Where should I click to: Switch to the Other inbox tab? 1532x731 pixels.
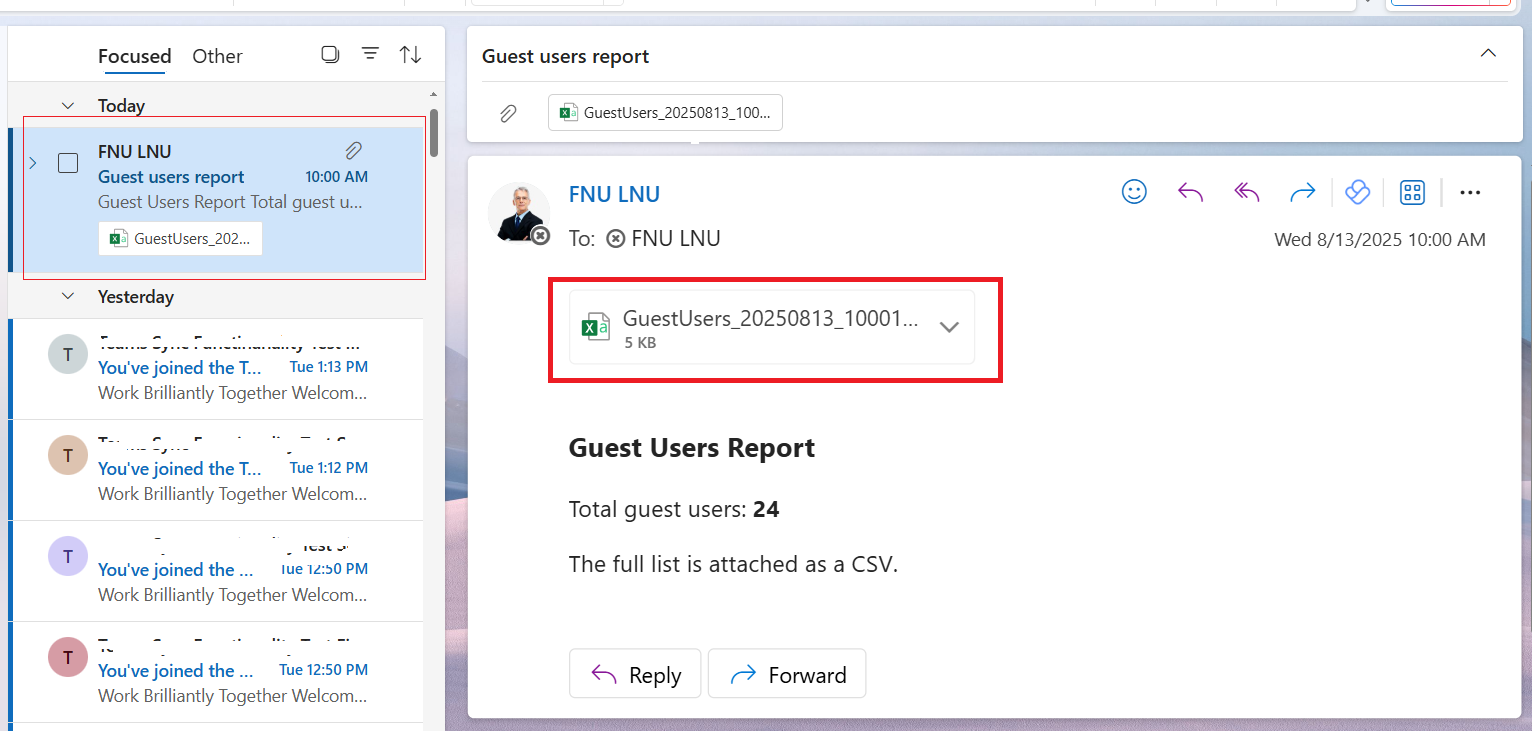[x=217, y=56]
